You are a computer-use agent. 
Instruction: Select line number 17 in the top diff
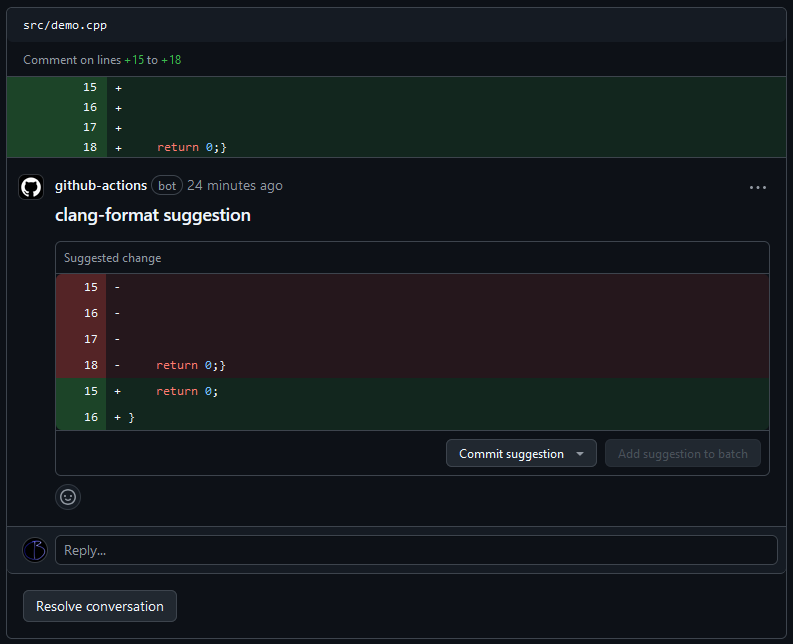click(90, 127)
